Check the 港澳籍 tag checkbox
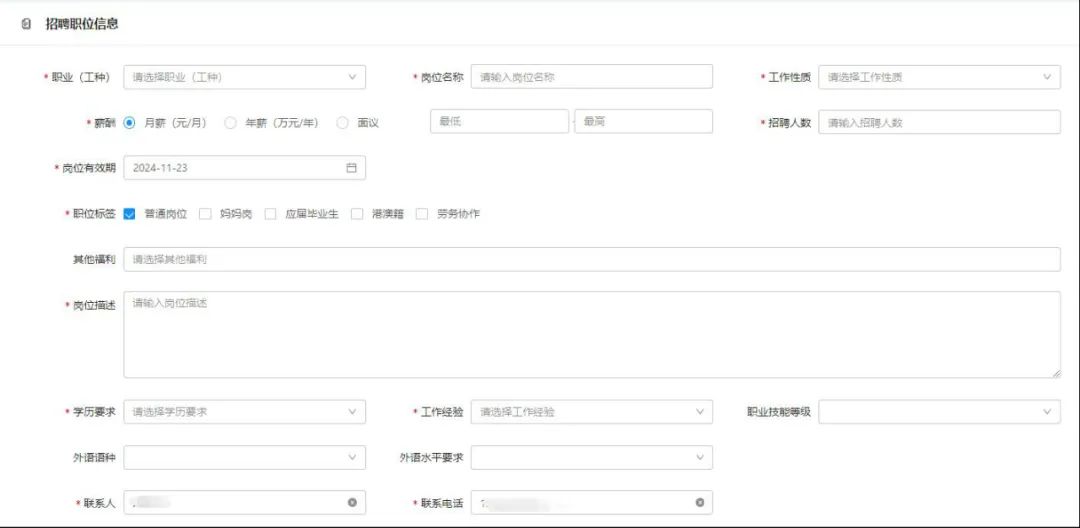Image resolution: width=1080 pixels, height=528 pixels. (357, 214)
